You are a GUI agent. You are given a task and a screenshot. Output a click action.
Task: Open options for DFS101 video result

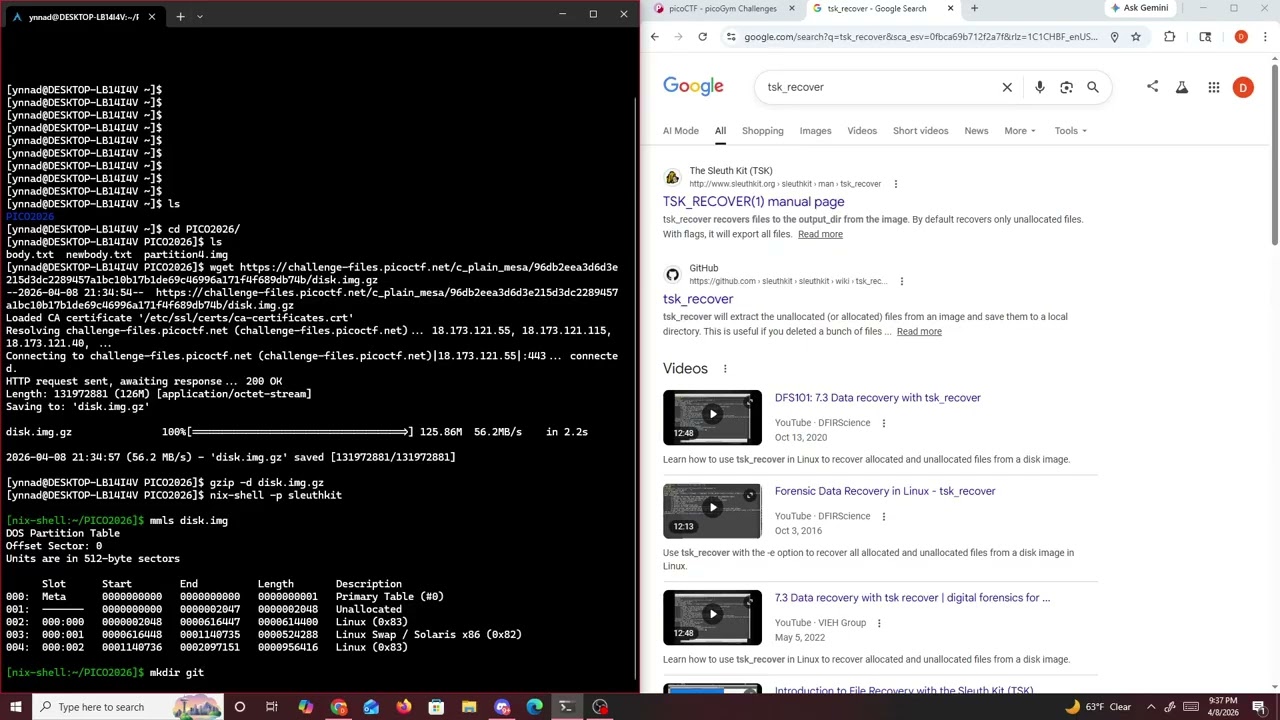(x=883, y=423)
